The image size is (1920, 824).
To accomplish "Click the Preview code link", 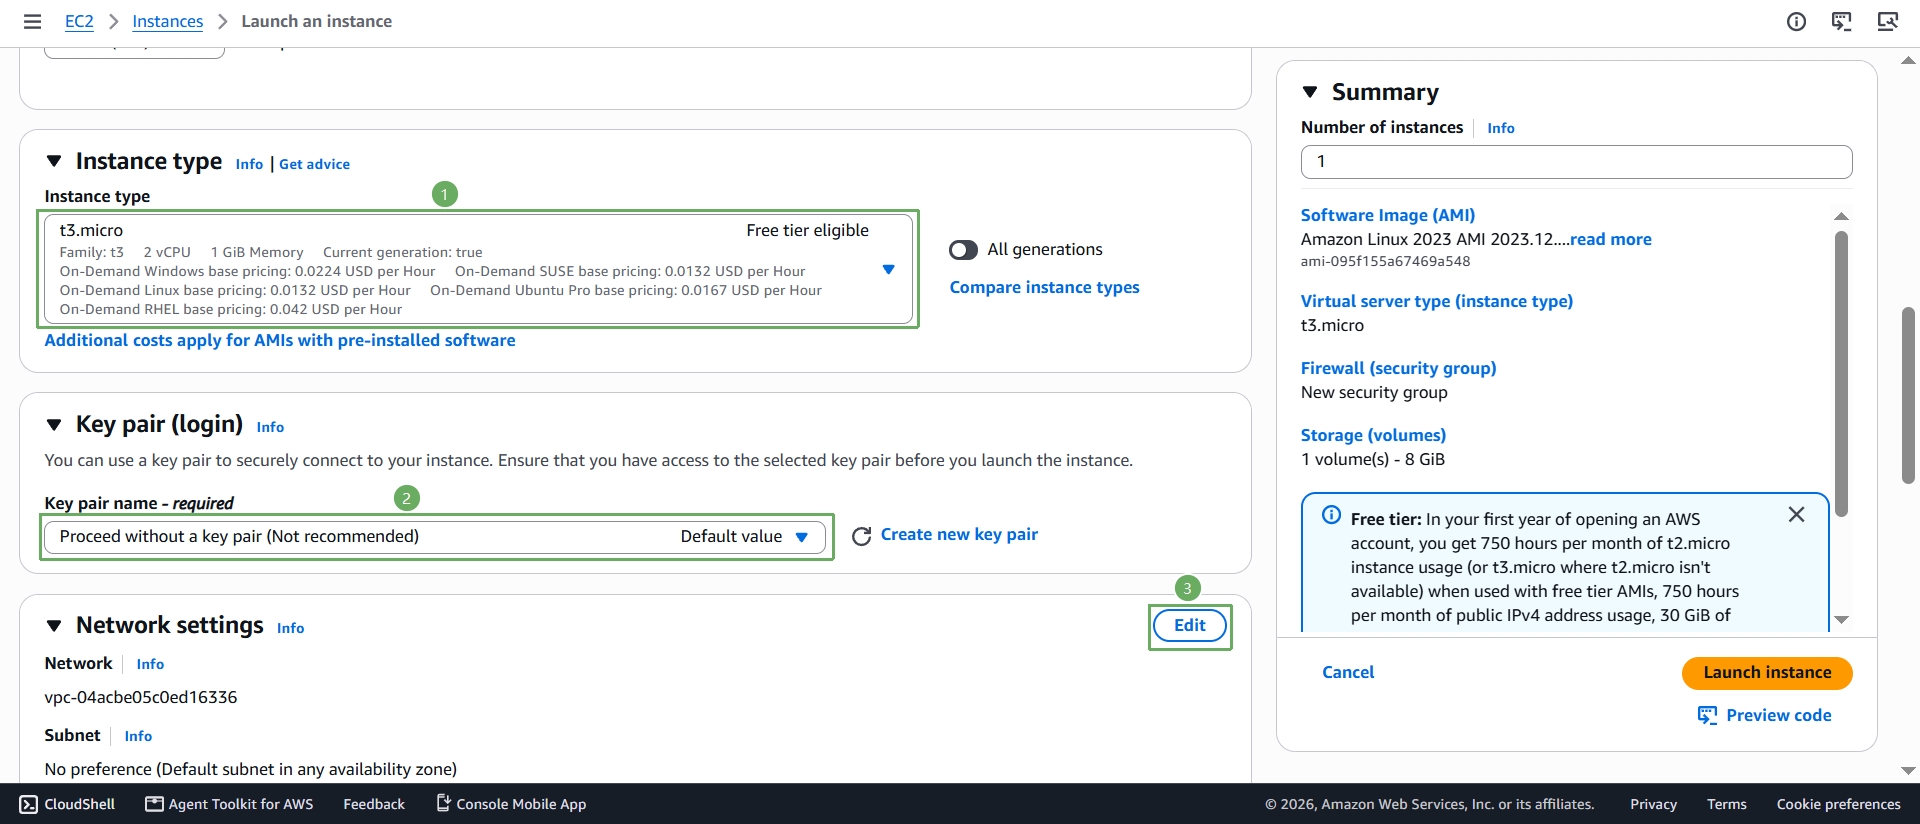I will 1765,715.
